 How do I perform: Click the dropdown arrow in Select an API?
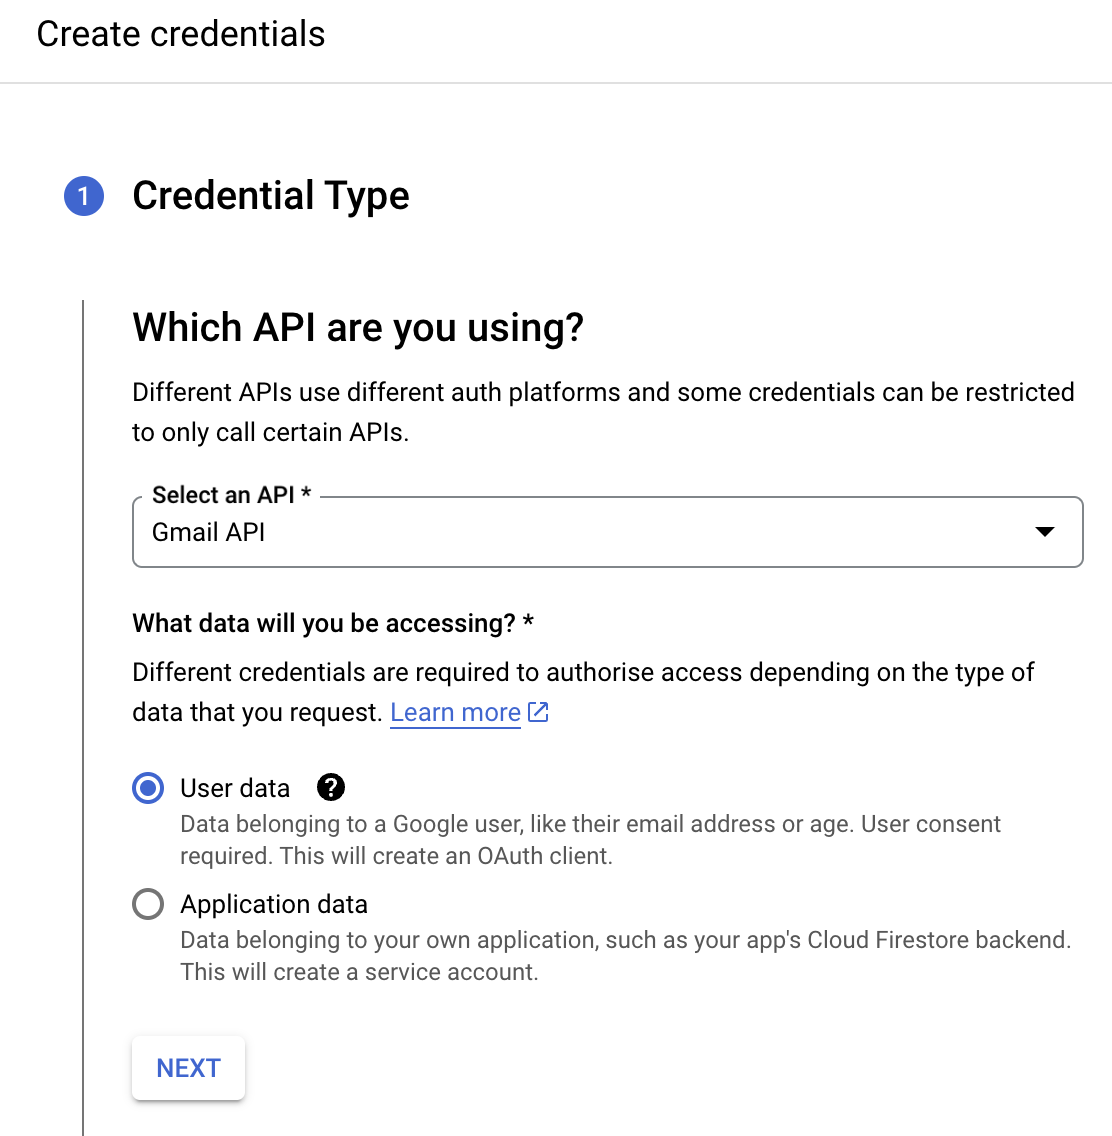tap(1044, 532)
